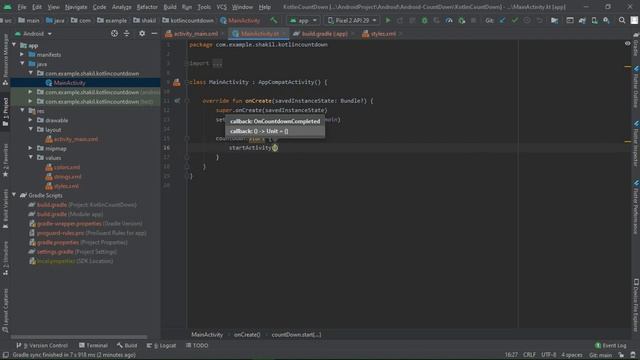Open the app run configuration dropdown

303,20
